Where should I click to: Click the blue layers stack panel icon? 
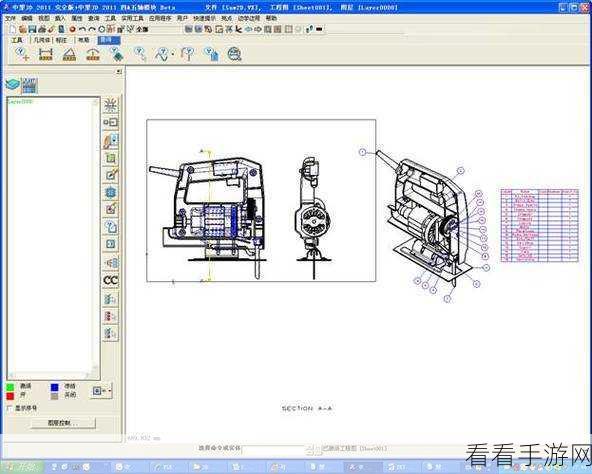[x=12, y=84]
